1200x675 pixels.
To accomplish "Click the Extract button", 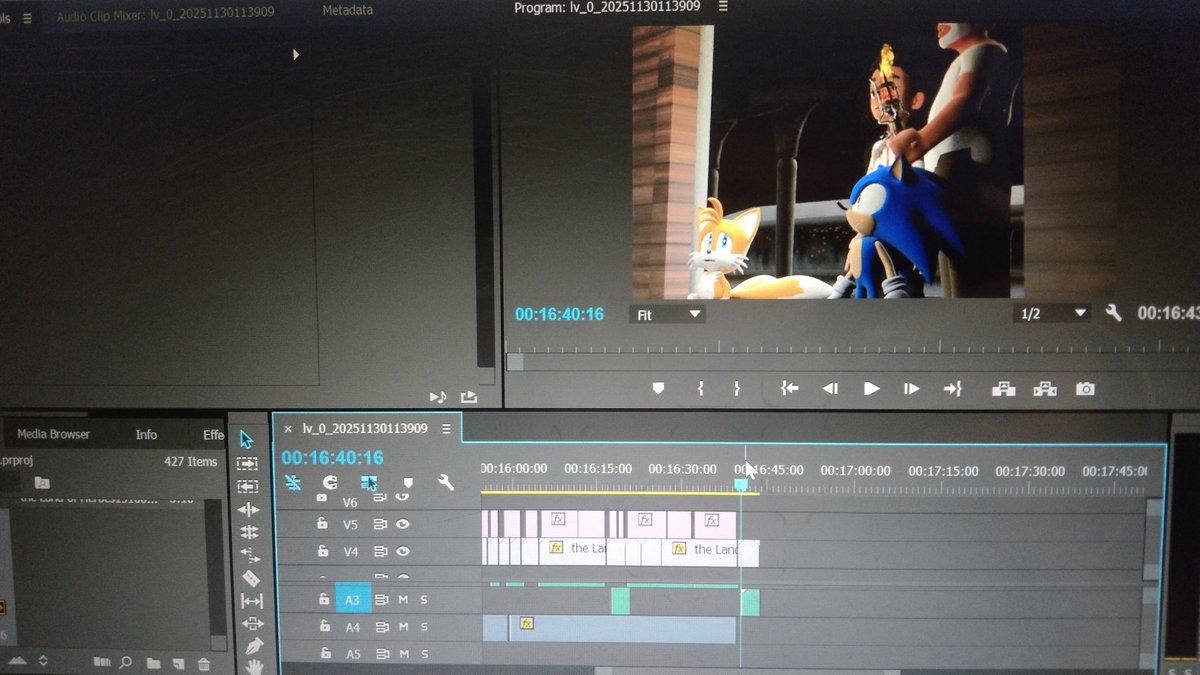I will click(1045, 388).
